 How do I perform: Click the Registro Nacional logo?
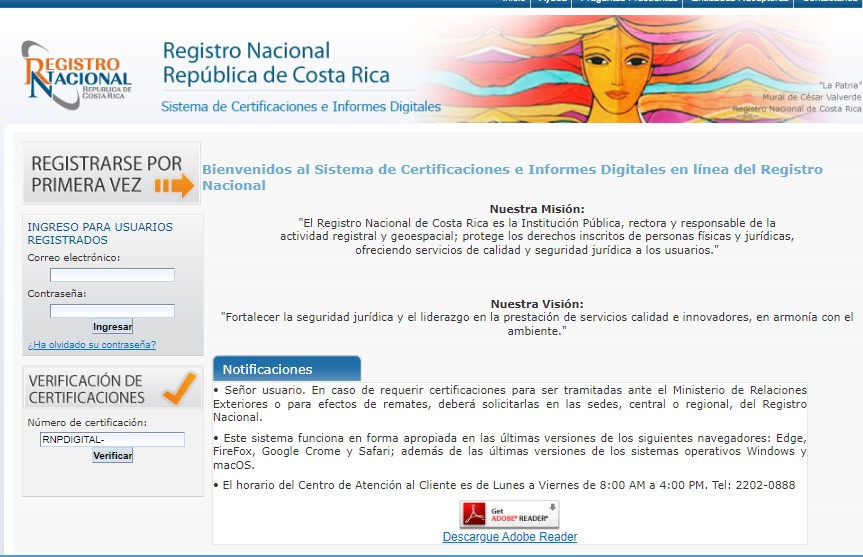(77, 75)
